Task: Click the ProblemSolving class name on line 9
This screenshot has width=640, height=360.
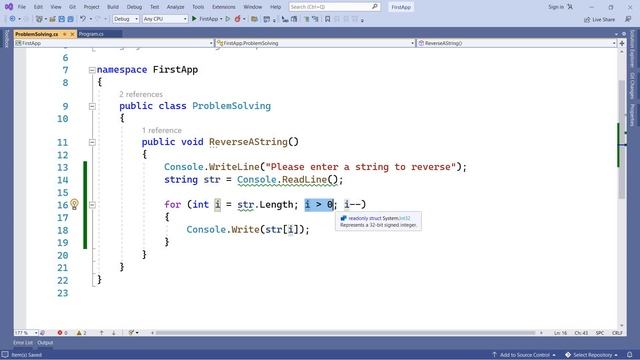Action: tap(231, 106)
